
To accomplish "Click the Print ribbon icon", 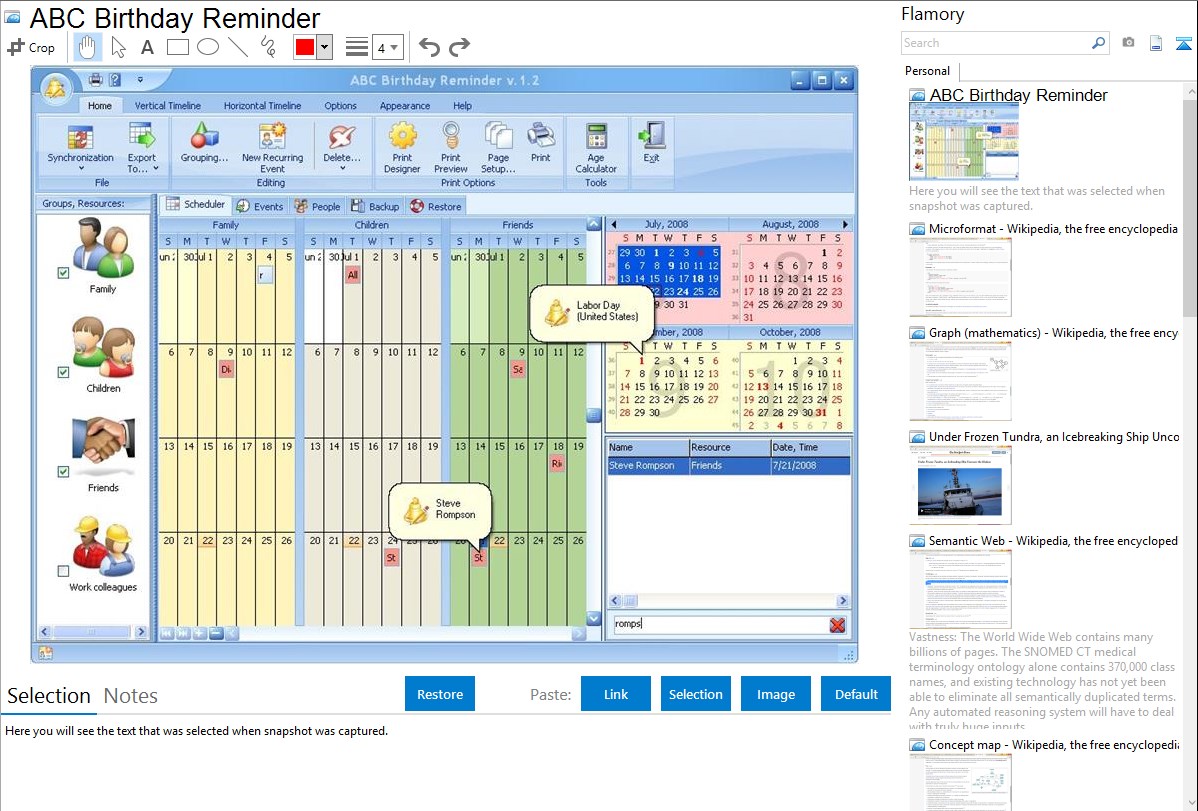I will [541, 143].
